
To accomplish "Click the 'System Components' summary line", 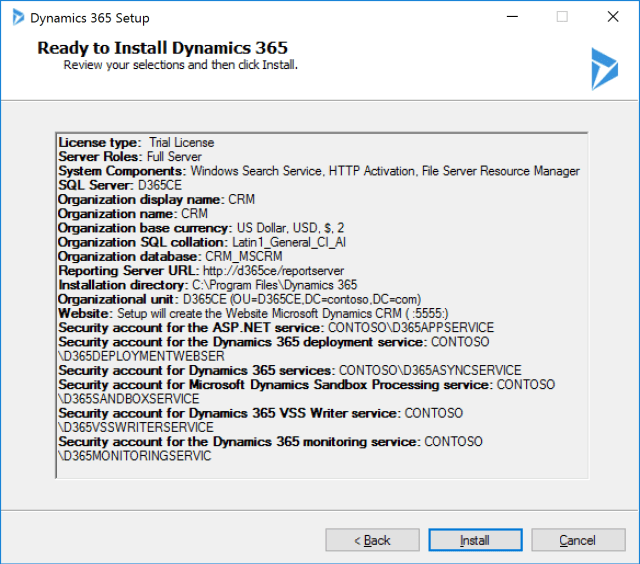I will coord(319,171).
